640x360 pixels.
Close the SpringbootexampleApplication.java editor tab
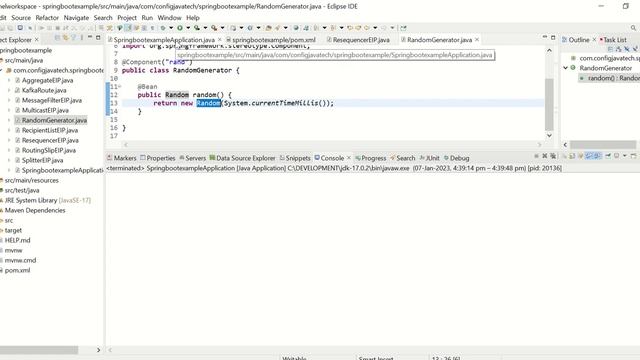tap(219, 40)
